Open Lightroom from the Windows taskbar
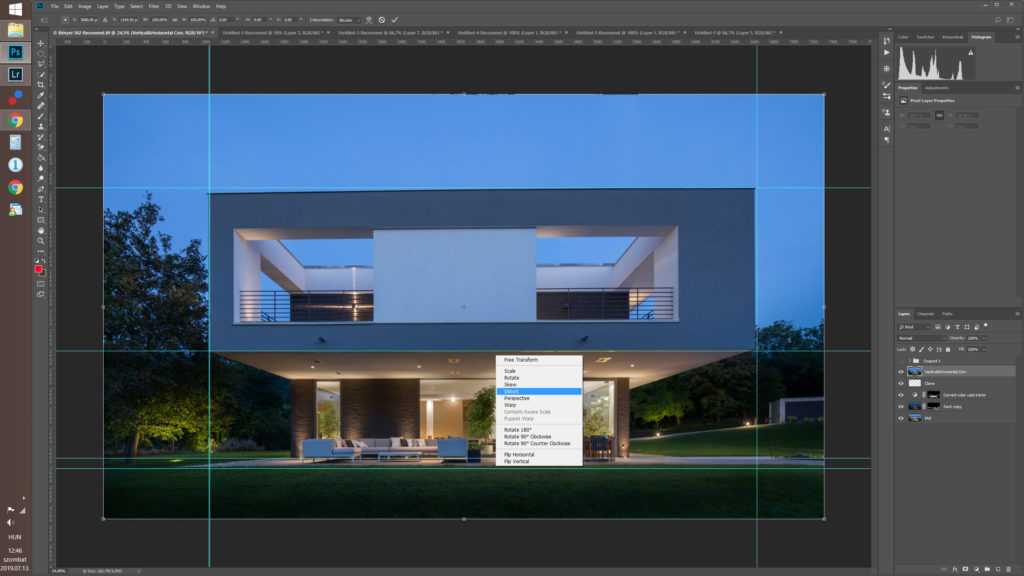 [16, 74]
